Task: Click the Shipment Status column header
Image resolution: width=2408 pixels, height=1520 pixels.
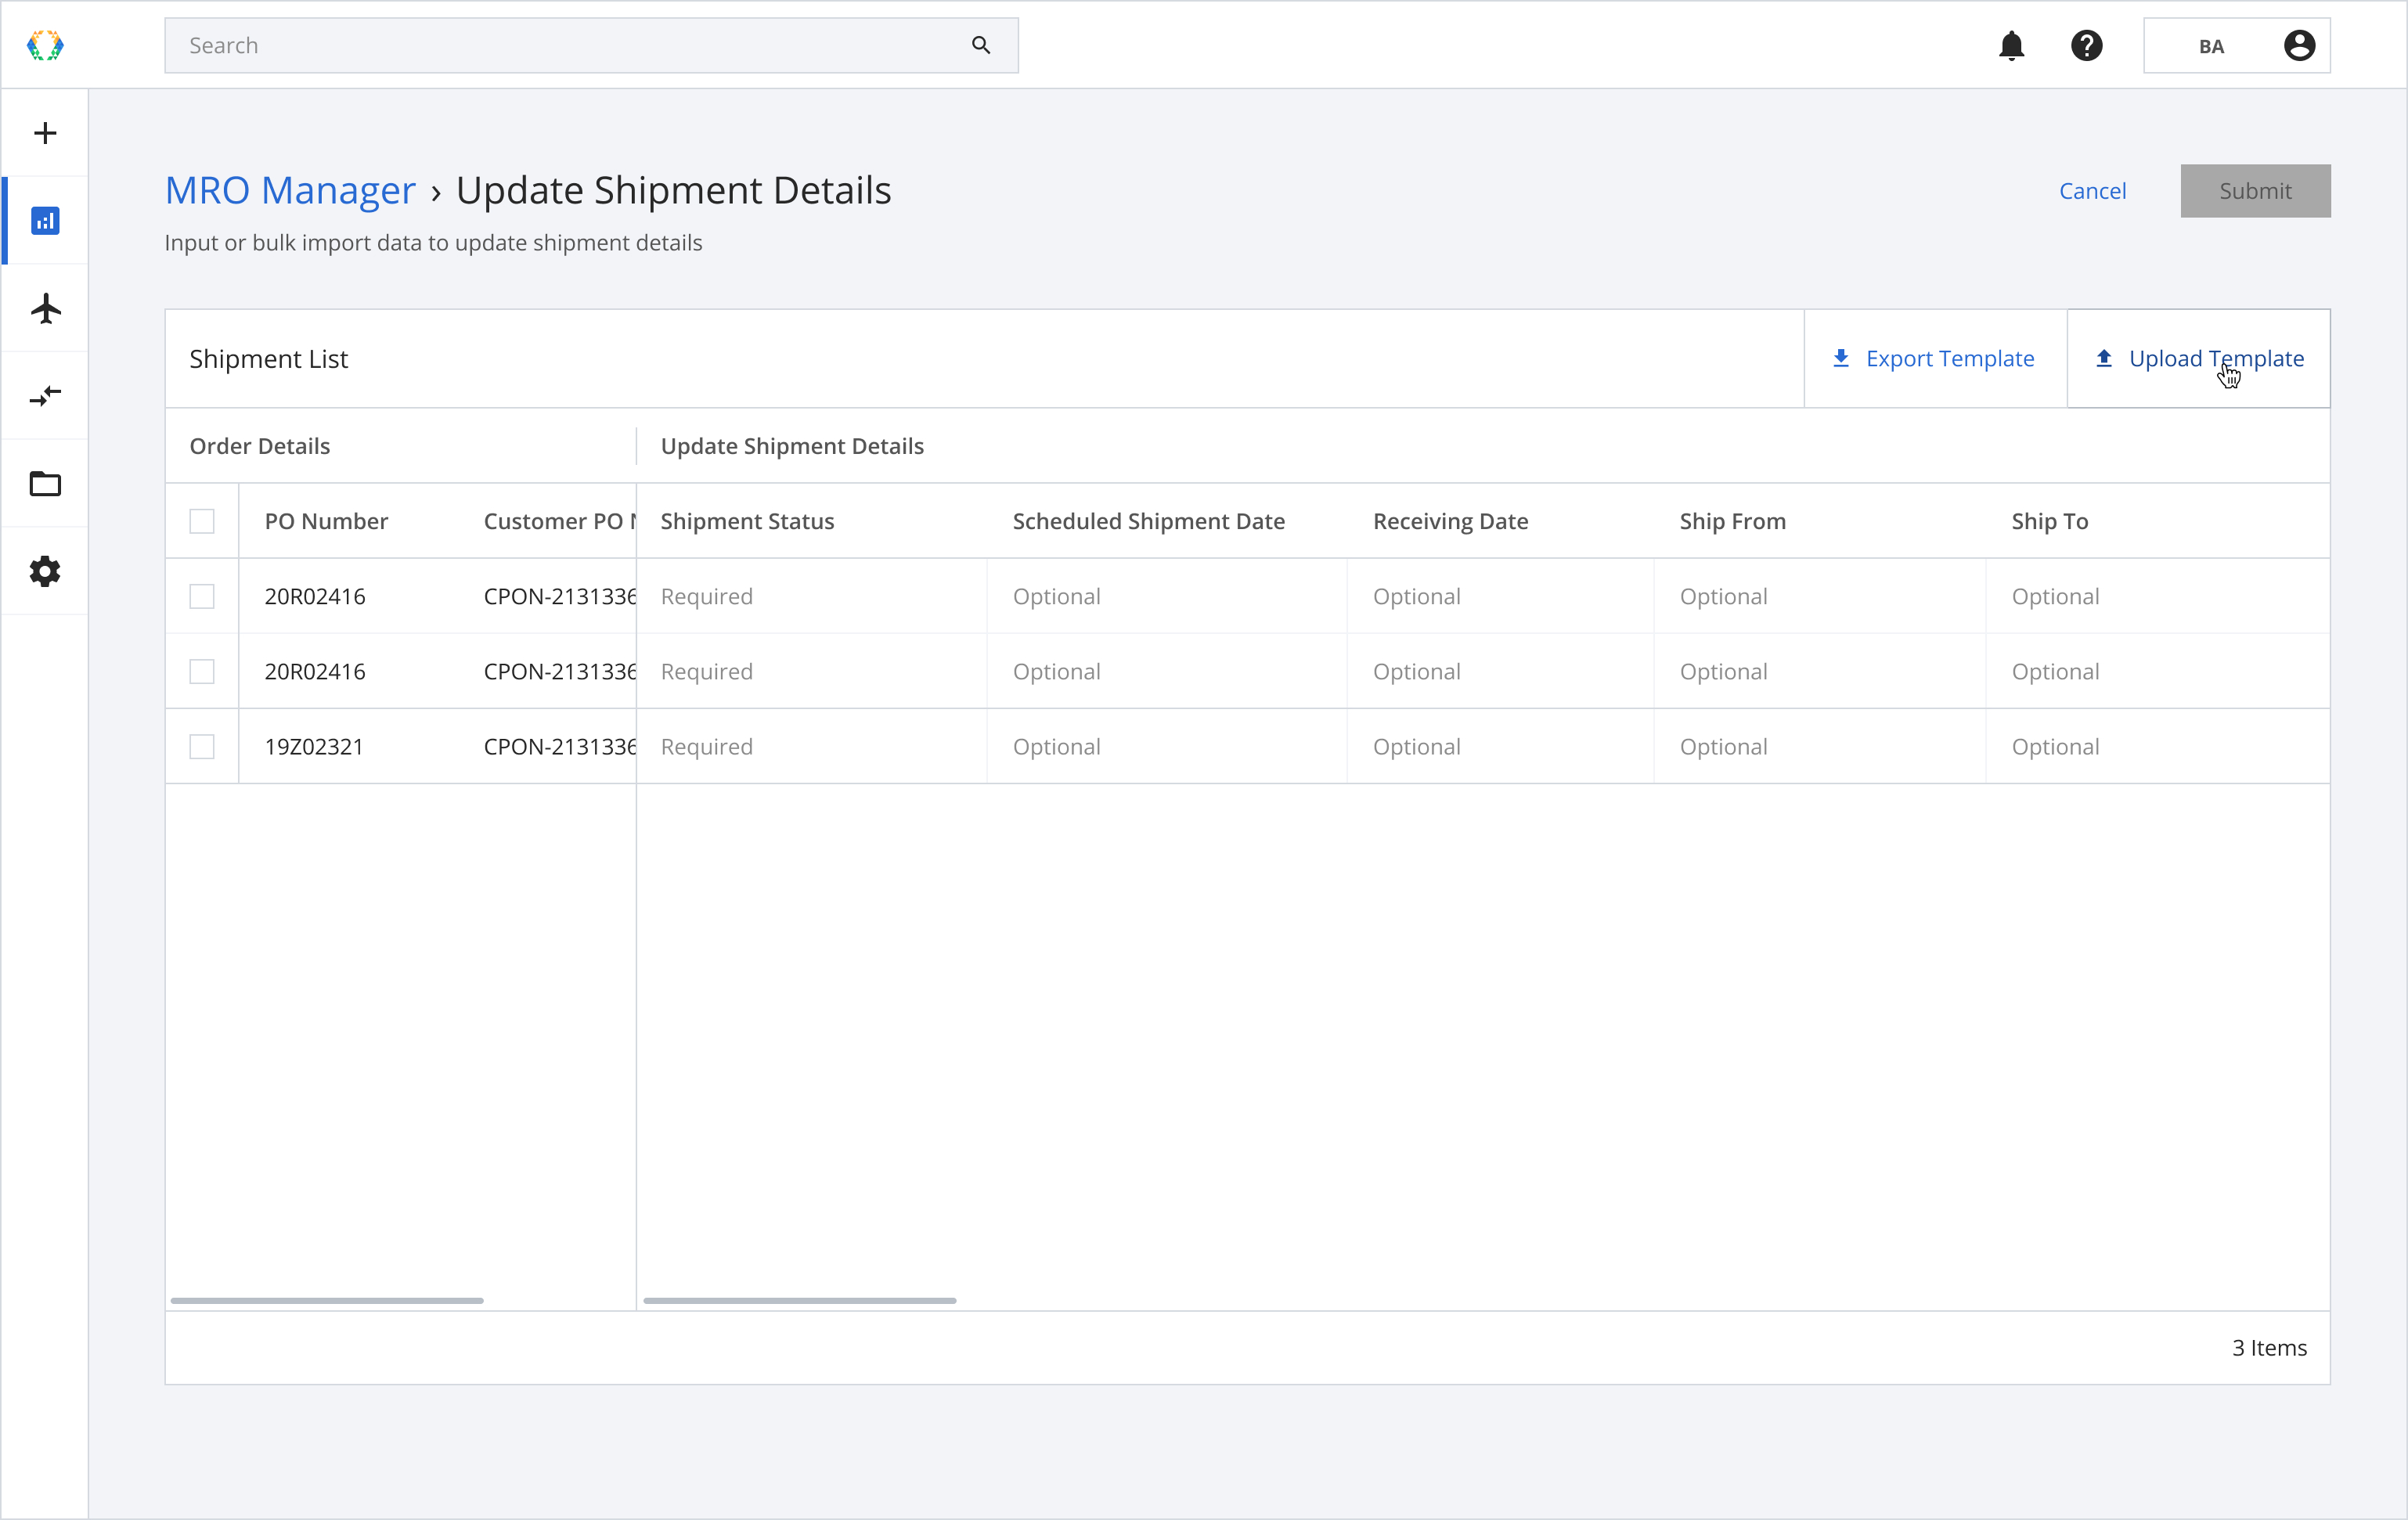Action: coord(747,521)
